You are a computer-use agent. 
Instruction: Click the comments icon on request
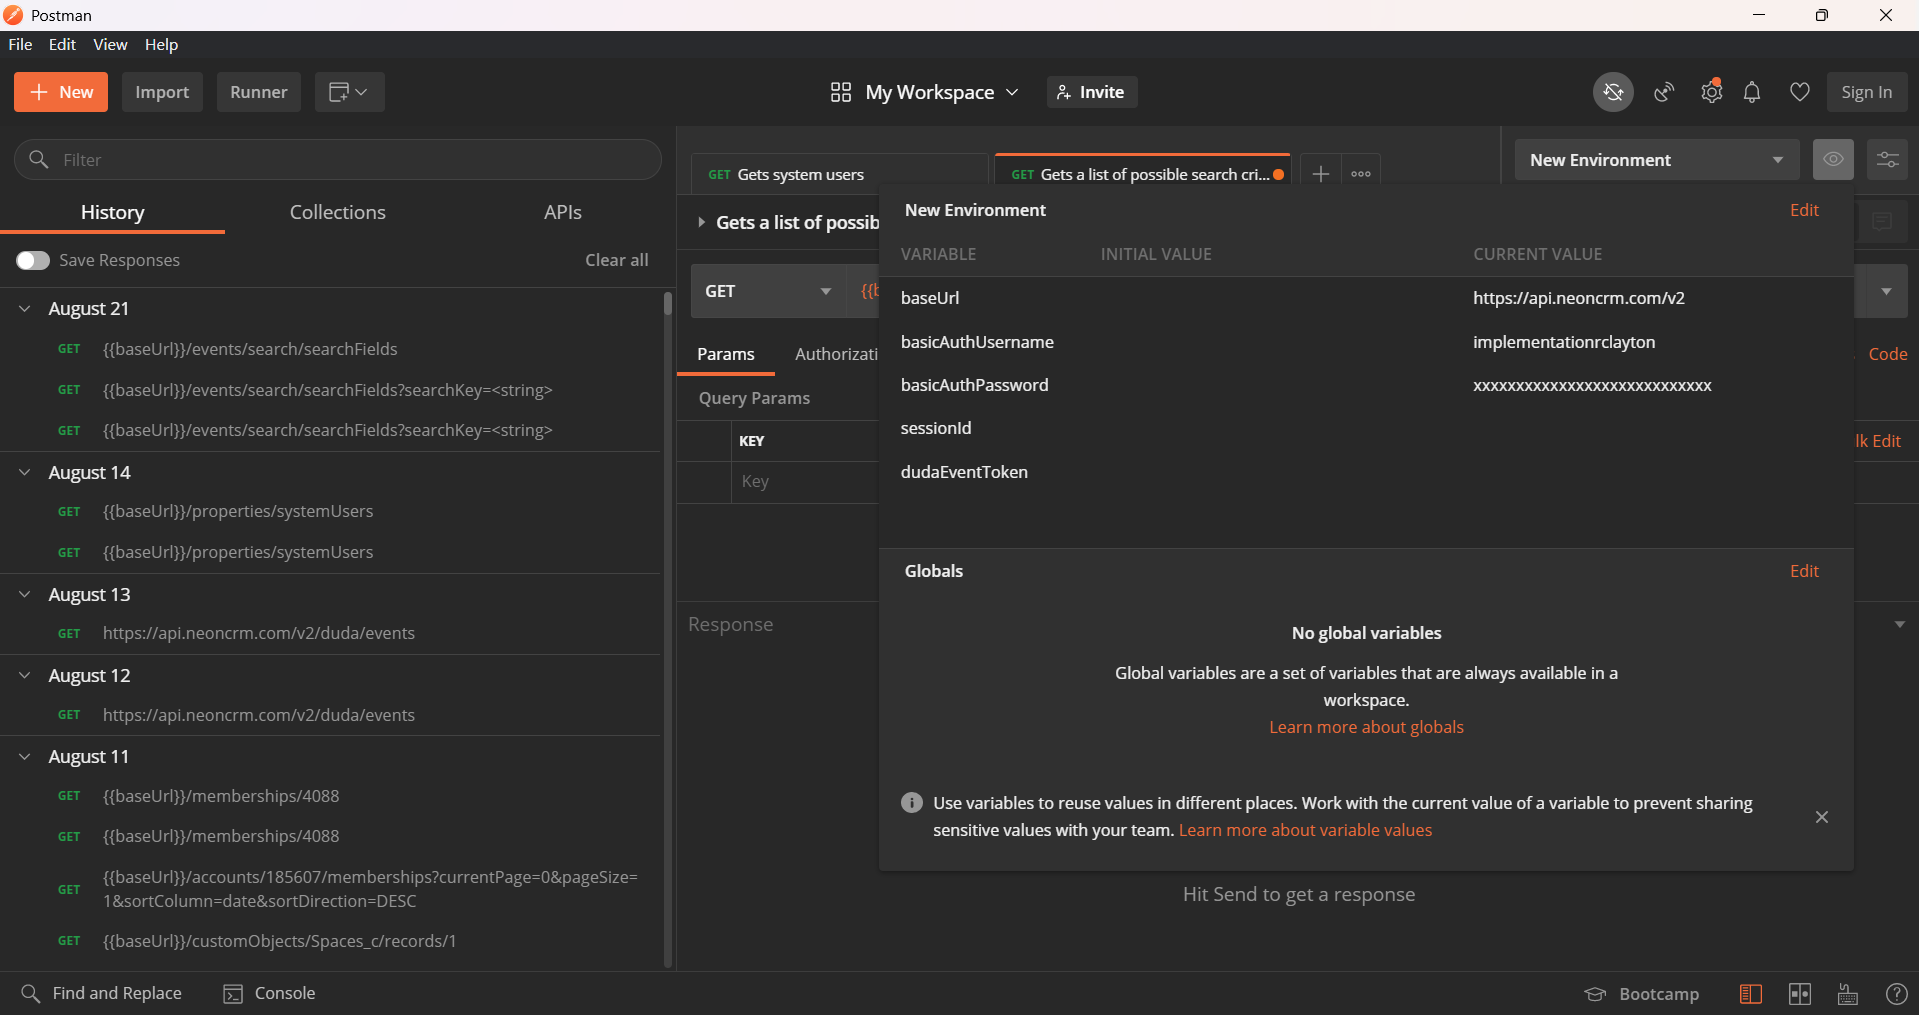point(1882,221)
